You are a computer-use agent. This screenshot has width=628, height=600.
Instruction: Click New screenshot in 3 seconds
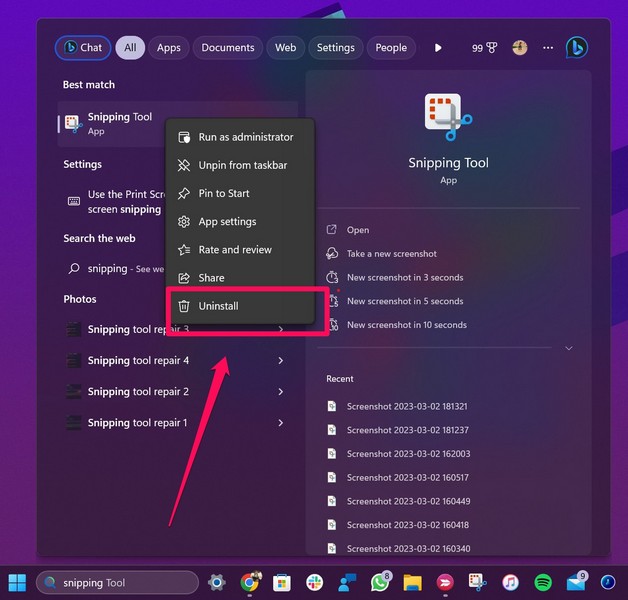404,277
